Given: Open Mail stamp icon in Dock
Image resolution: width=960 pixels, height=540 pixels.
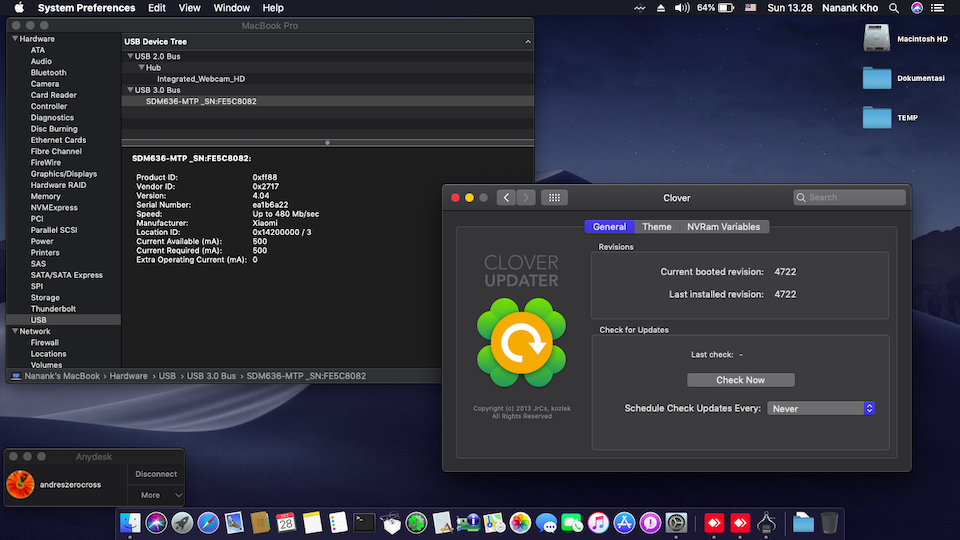Looking at the screenshot, I should (234, 523).
